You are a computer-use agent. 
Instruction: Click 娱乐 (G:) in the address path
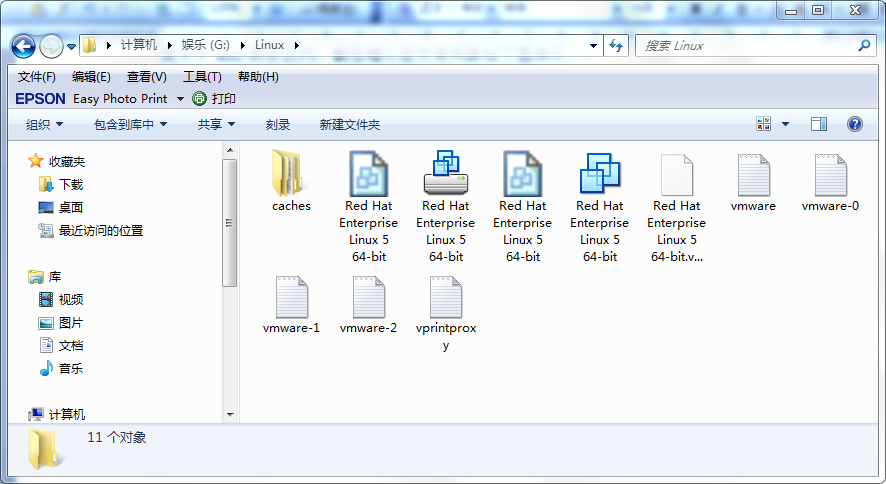click(205, 45)
